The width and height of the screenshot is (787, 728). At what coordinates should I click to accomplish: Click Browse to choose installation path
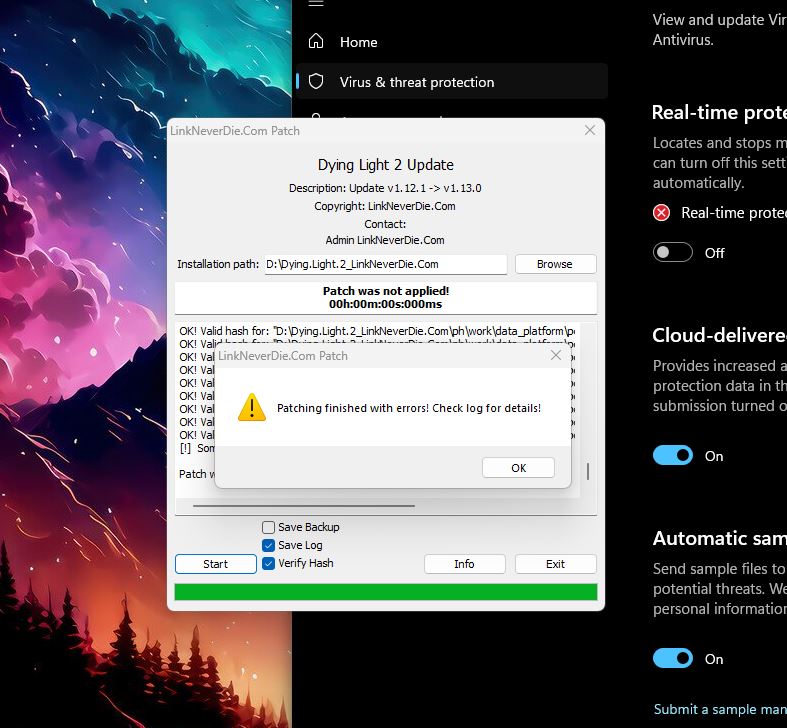pyautogui.click(x=555, y=264)
